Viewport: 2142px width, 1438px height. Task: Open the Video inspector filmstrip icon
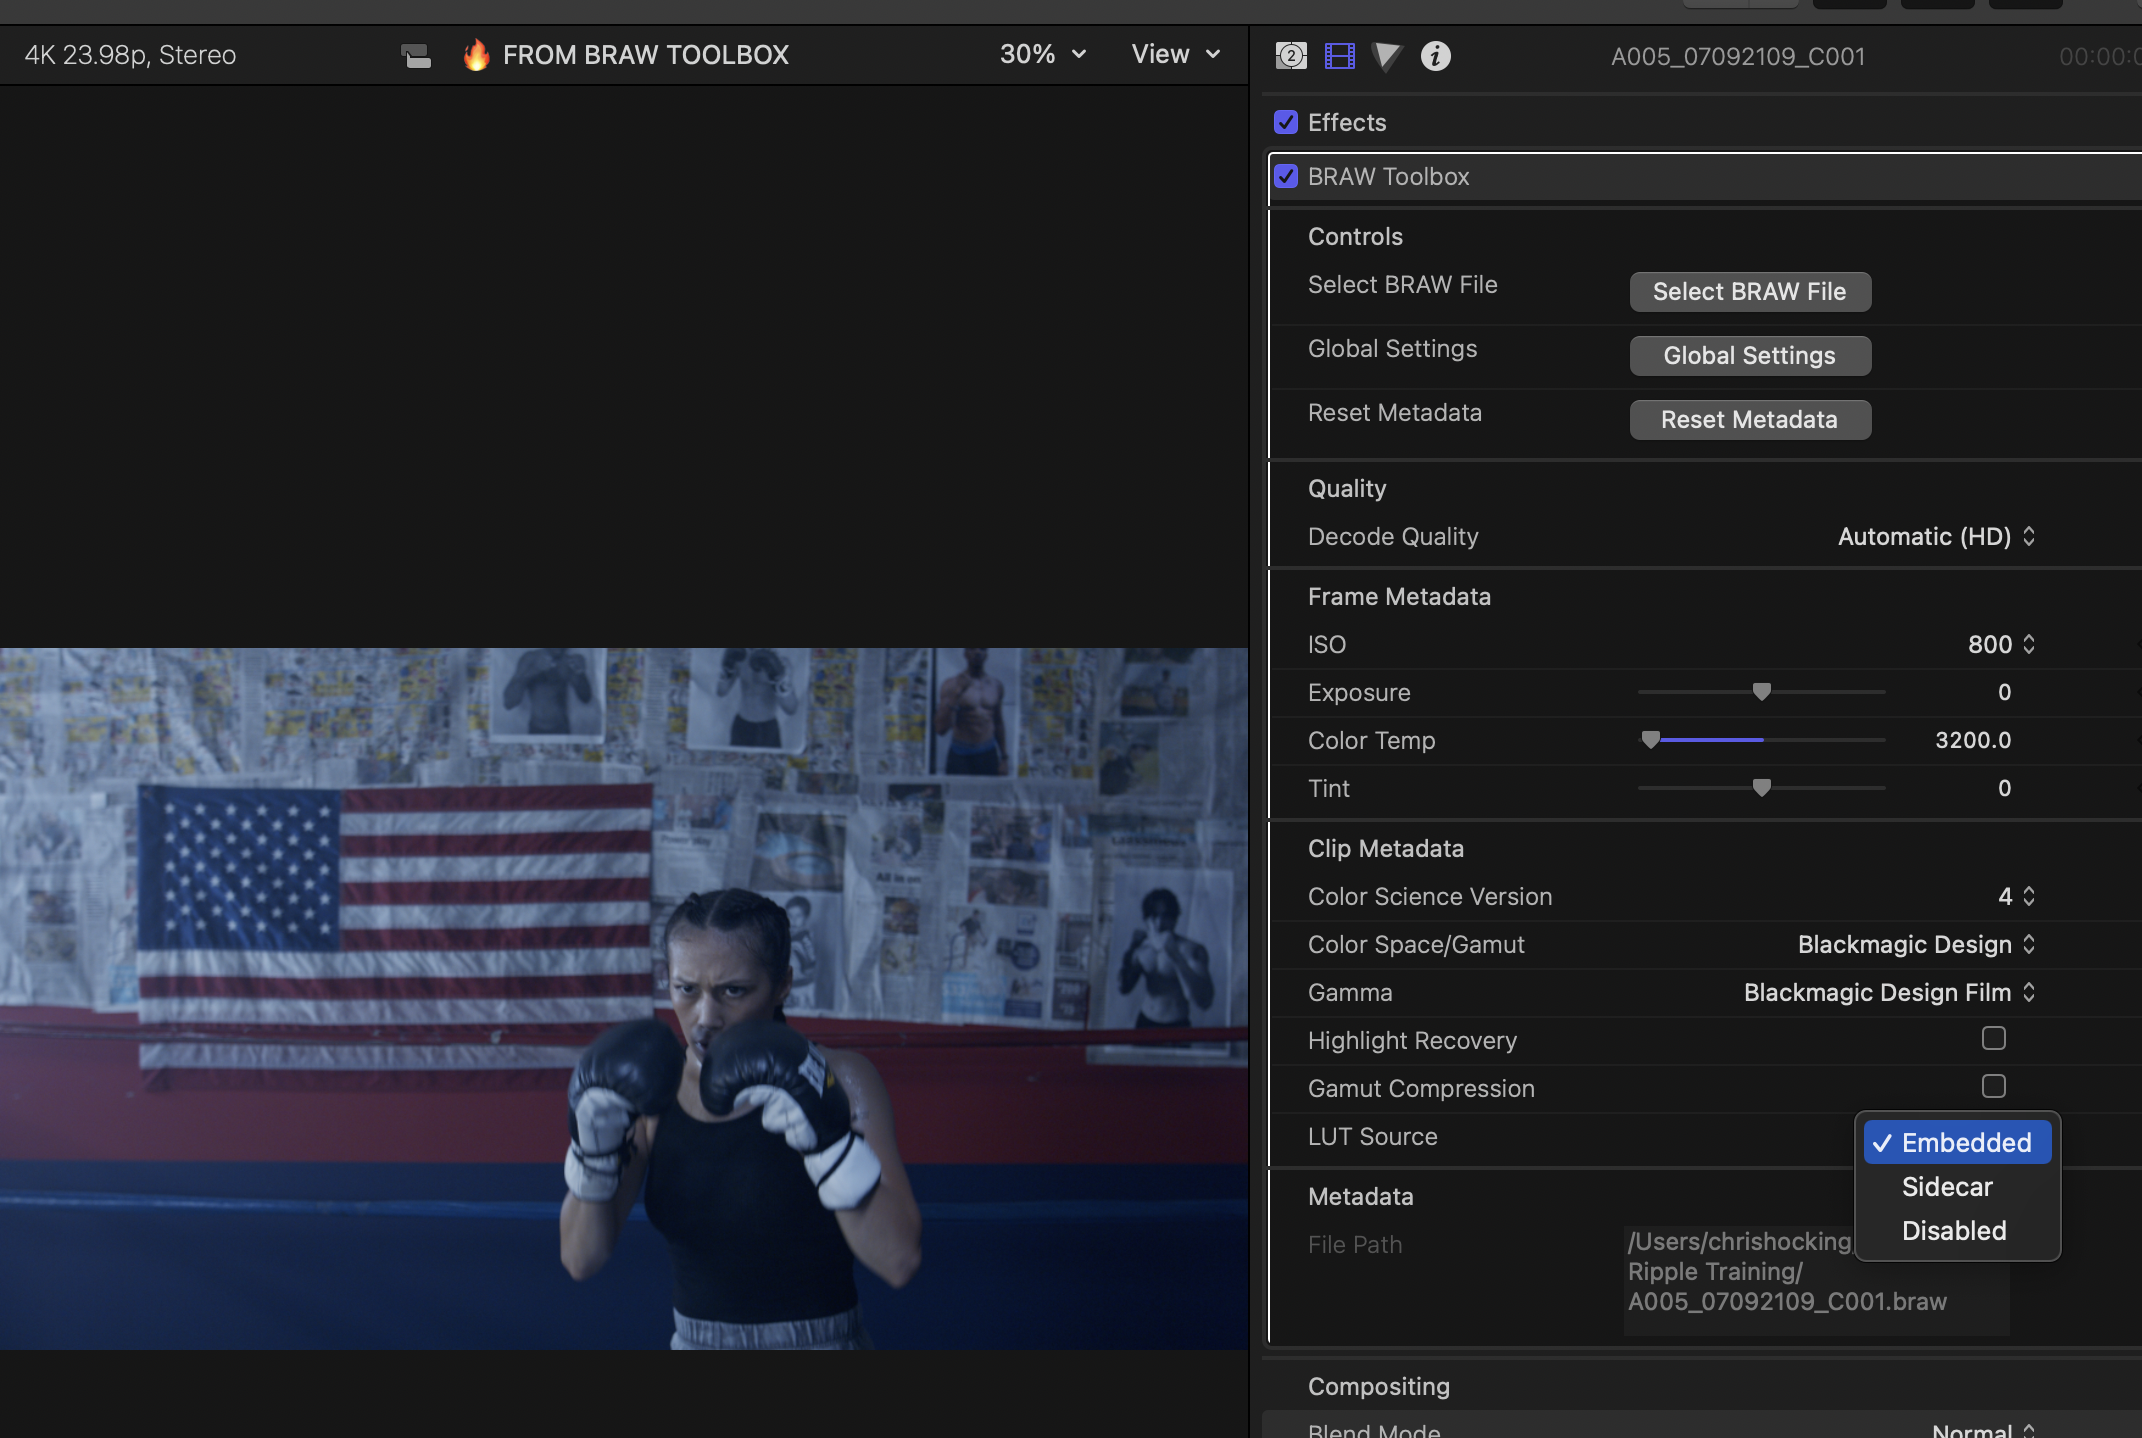pyautogui.click(x=1339, y=56)
